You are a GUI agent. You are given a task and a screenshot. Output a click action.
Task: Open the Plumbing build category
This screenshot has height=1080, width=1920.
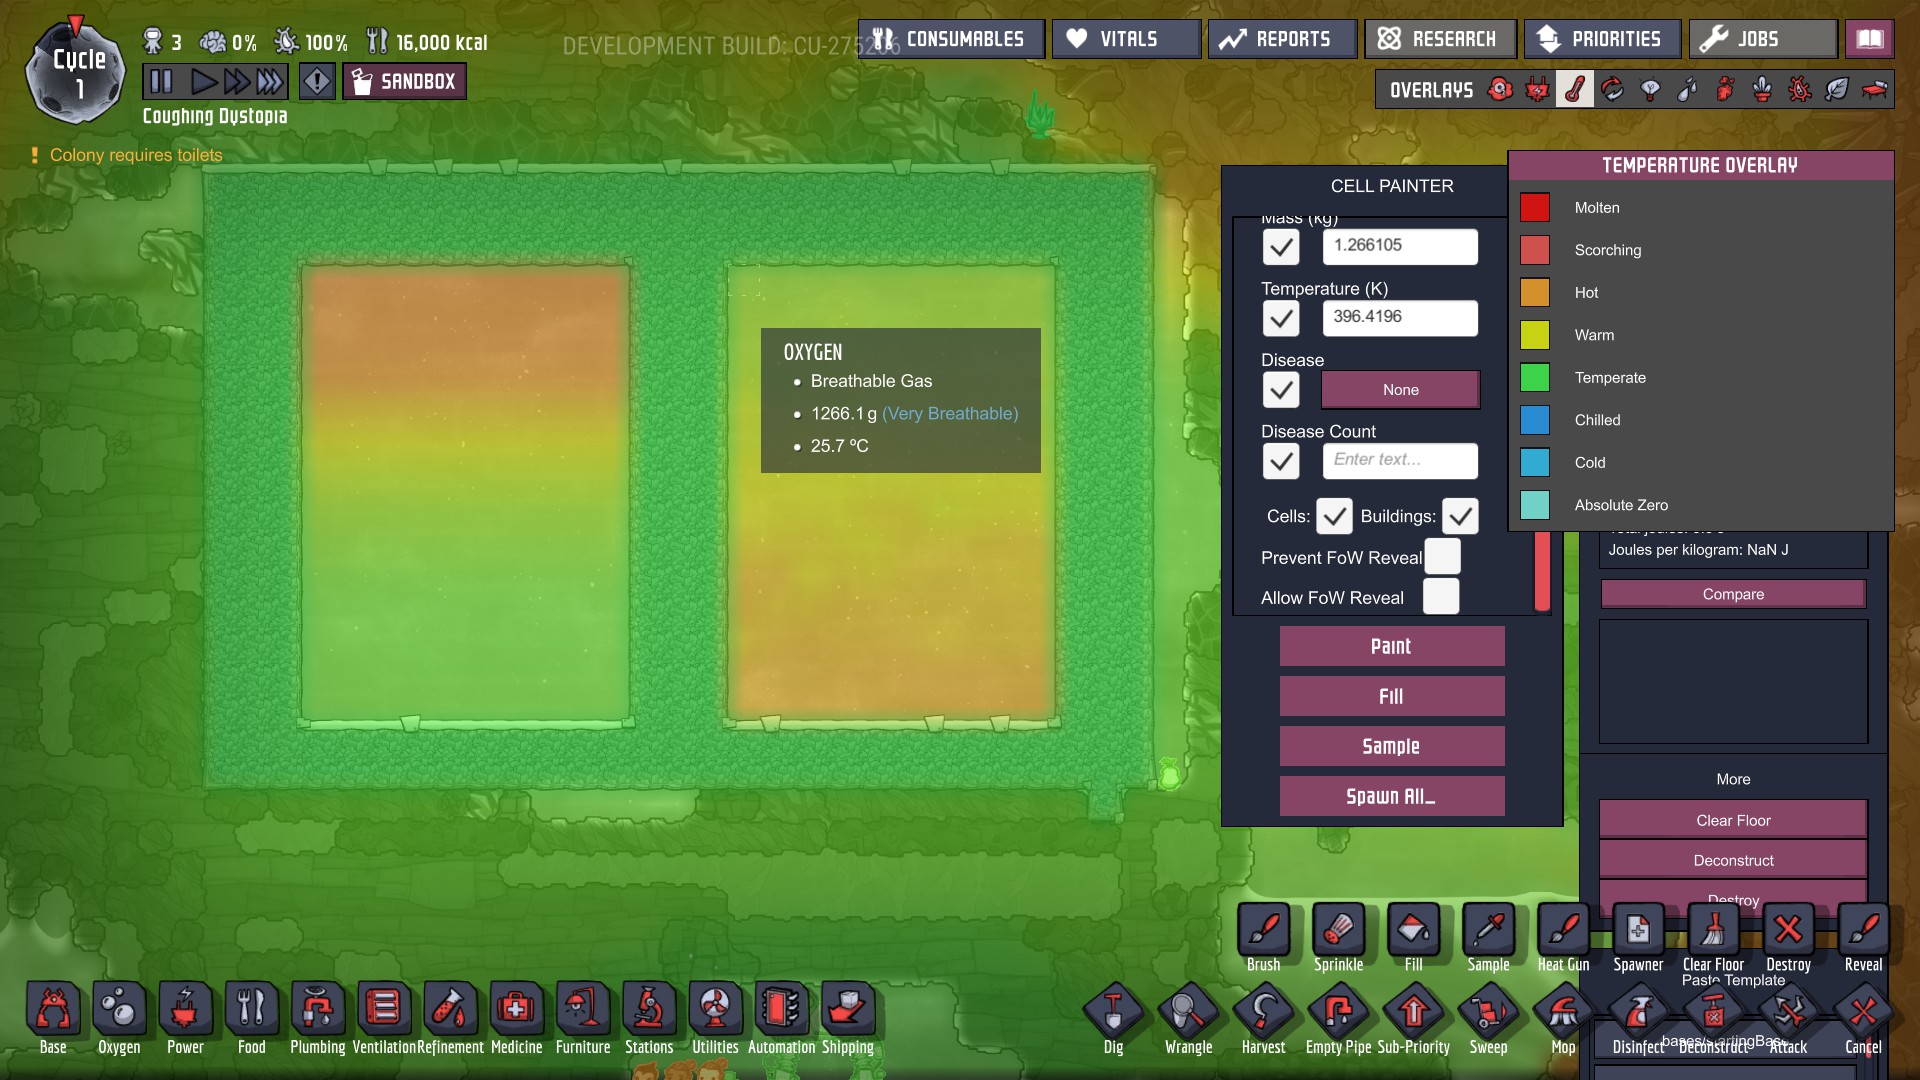[x=317, y=1010]
